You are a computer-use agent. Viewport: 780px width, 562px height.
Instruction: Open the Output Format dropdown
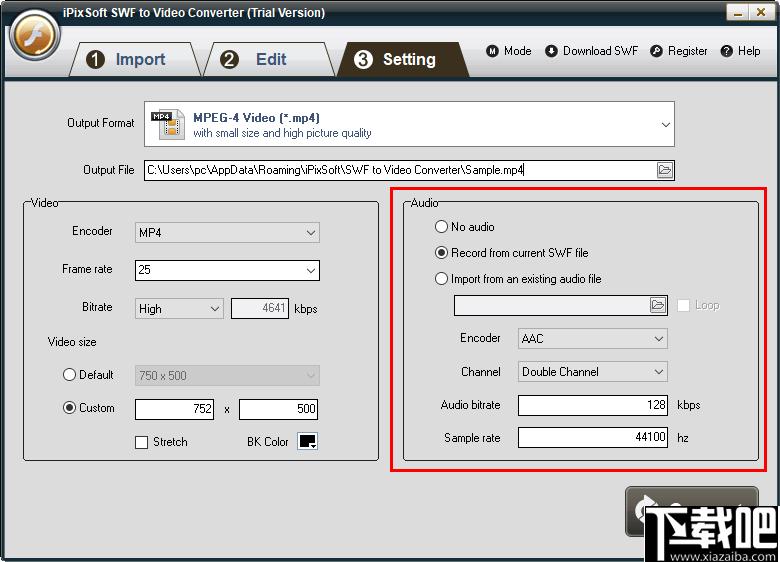409,124
